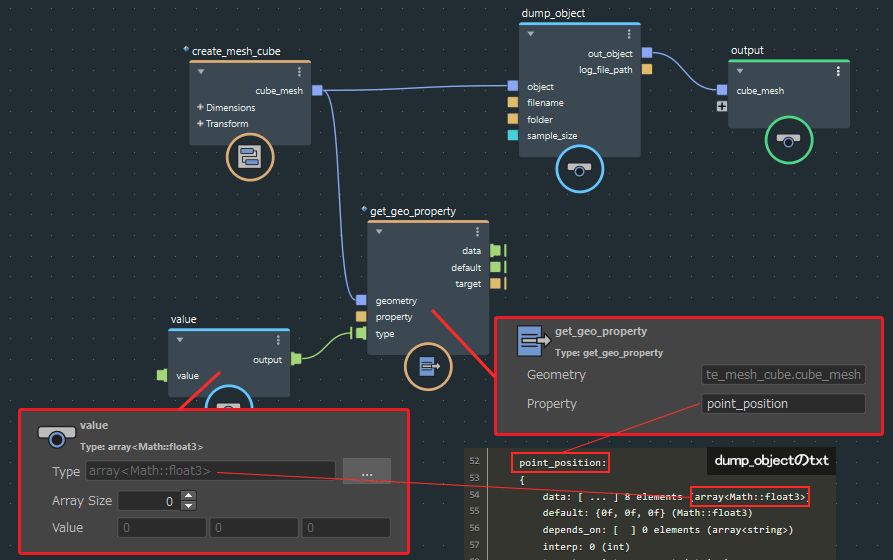Click the output node green circle icon
Image resolution: width=893 pixels, height=560 pixels.
click(788, 140)
